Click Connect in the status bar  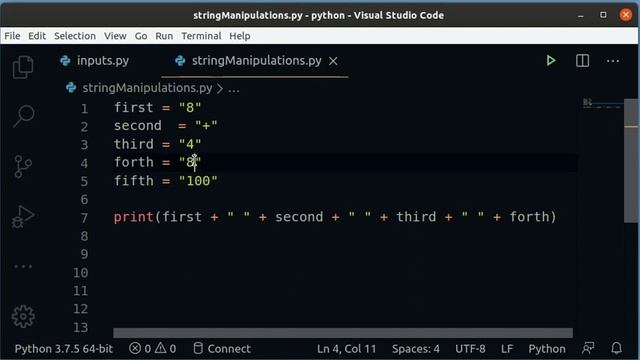(x=222, y=349)
